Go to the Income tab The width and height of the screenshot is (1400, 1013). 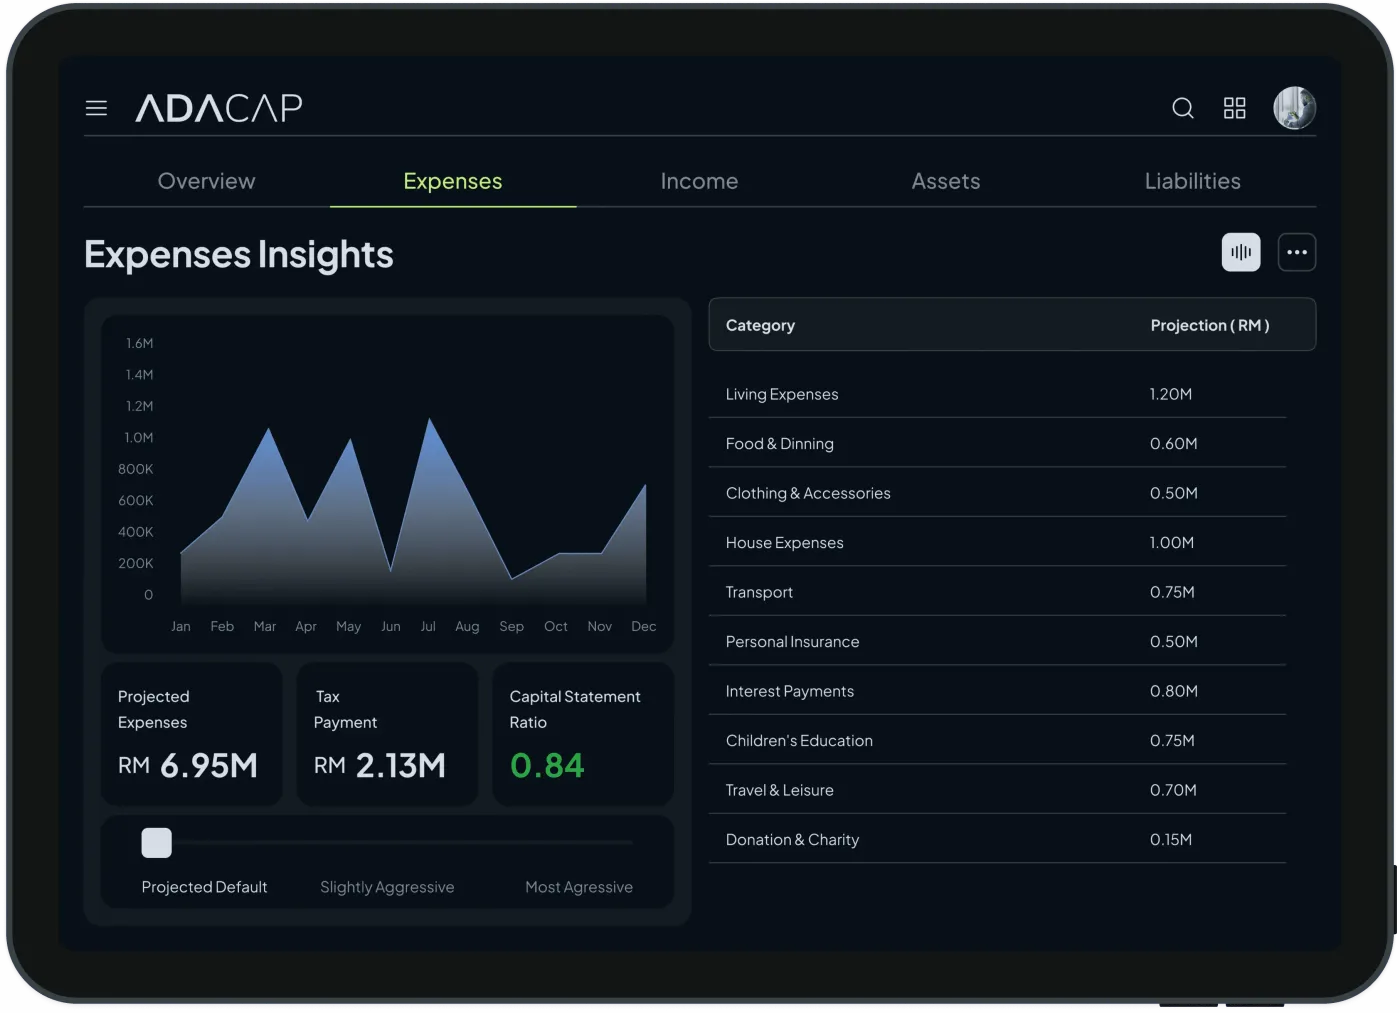[x=699, y=181]
